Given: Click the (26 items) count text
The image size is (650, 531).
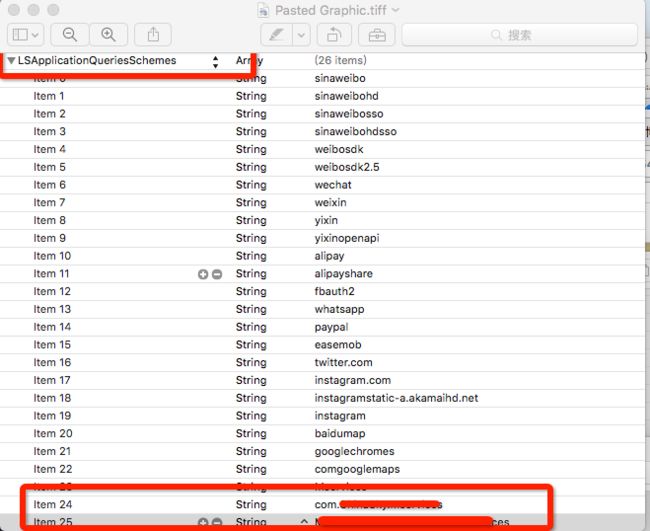Looking at the screenshot, I should [340, 61].
